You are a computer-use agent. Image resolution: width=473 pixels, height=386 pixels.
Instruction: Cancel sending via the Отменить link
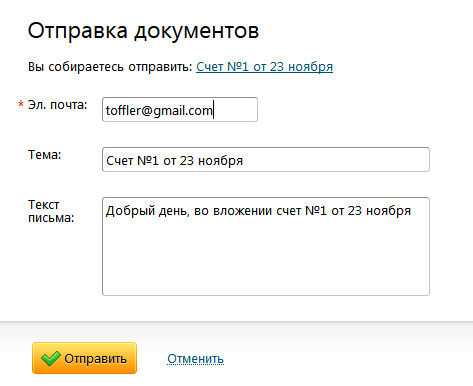195,359
